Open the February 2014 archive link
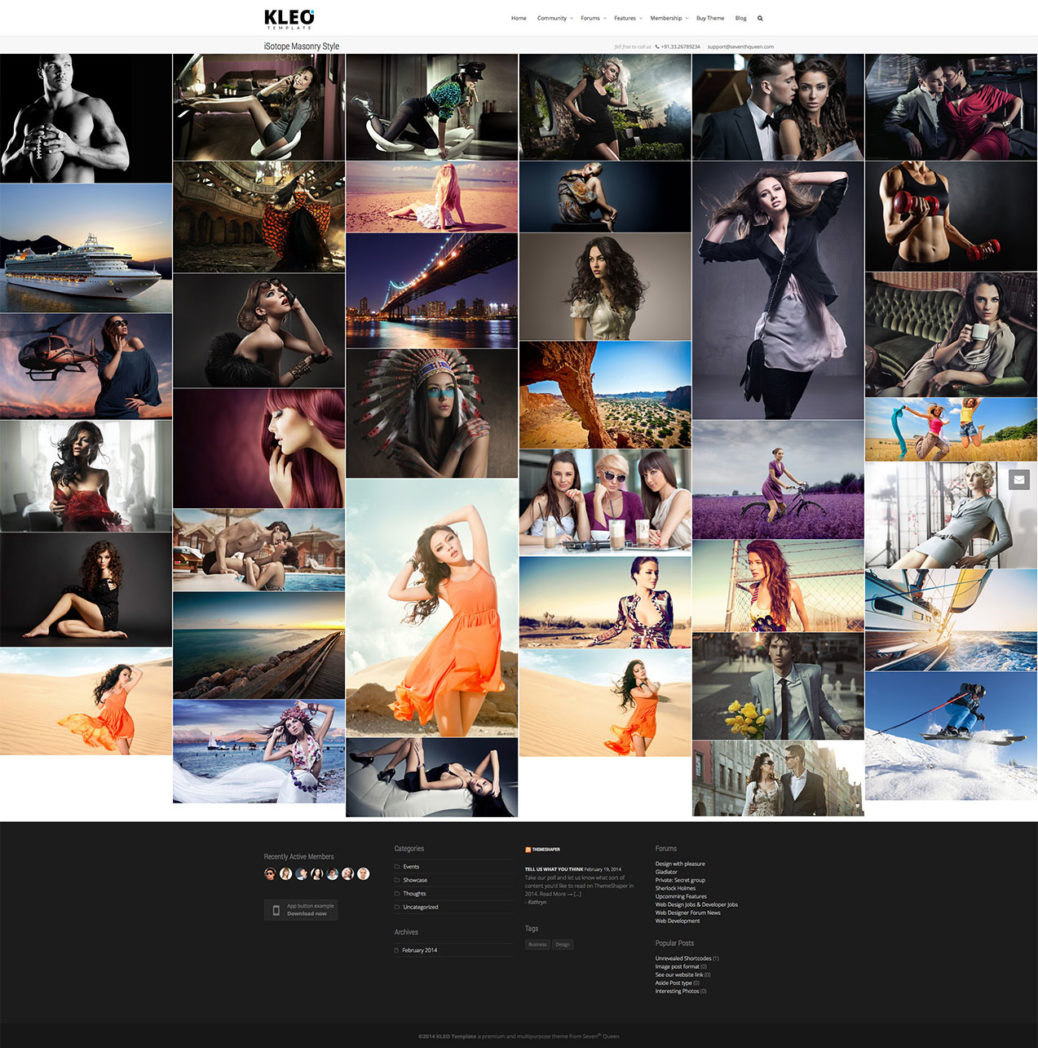The image size is (1038, 1048). [419, 950]
